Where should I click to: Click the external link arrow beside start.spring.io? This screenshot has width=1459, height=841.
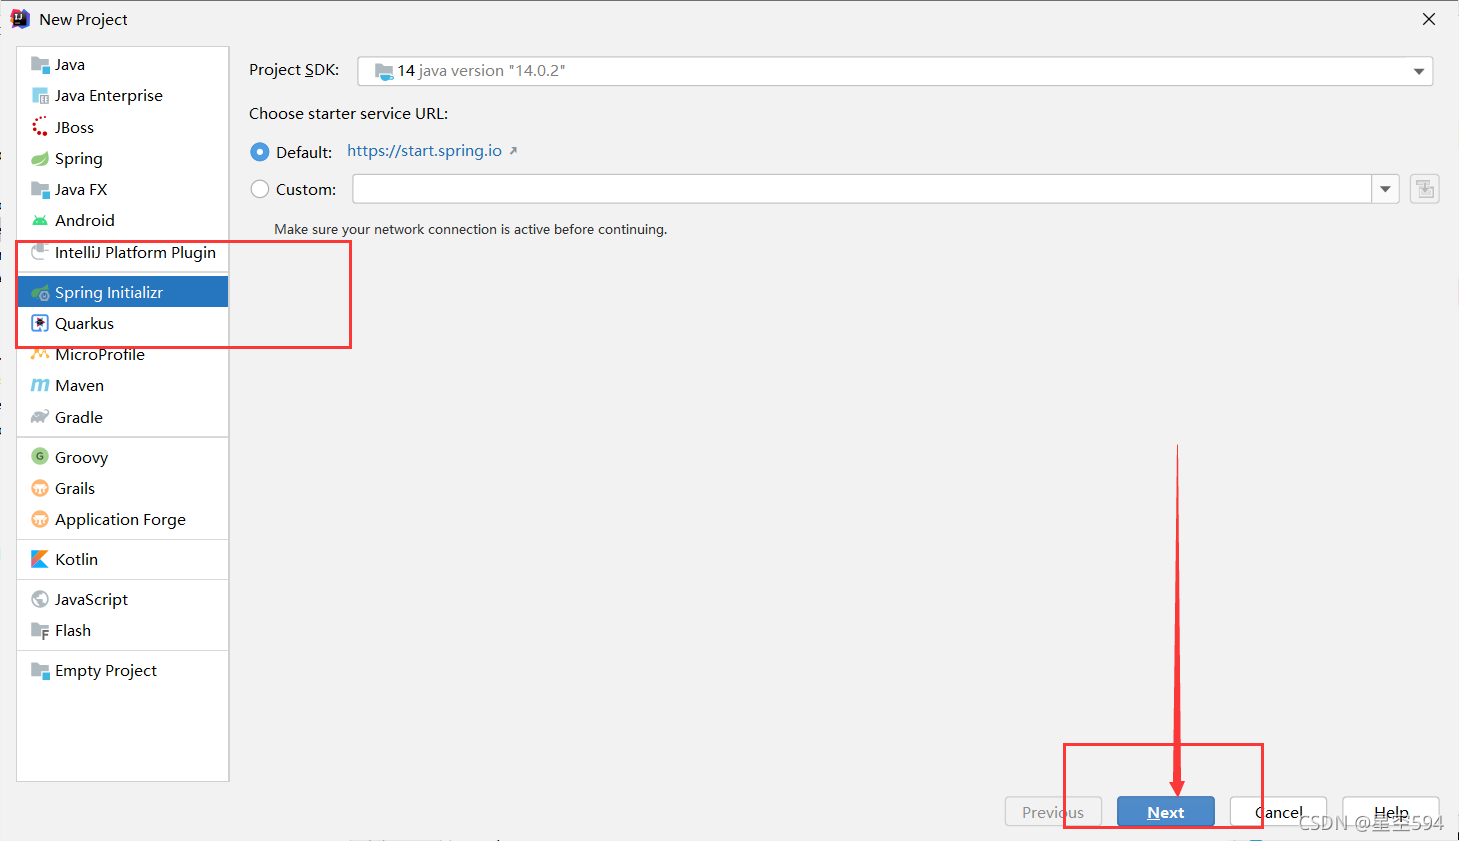513,151
